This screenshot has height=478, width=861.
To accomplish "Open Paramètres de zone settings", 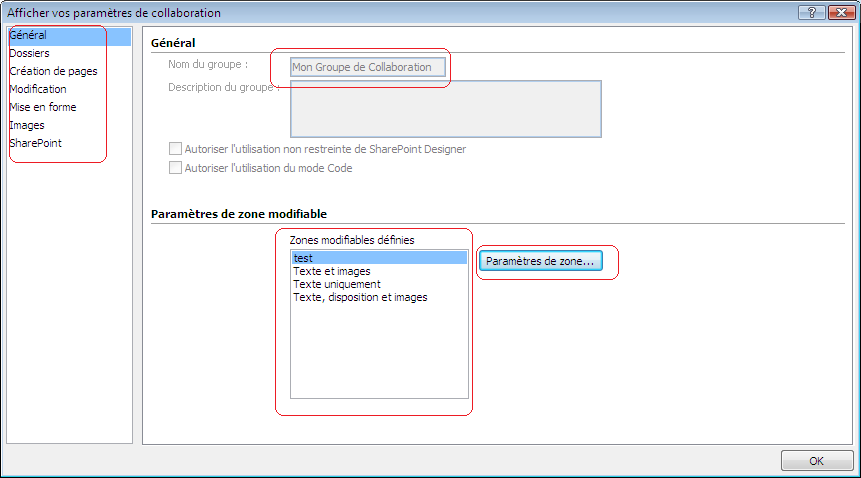I will tap(540, 261).
